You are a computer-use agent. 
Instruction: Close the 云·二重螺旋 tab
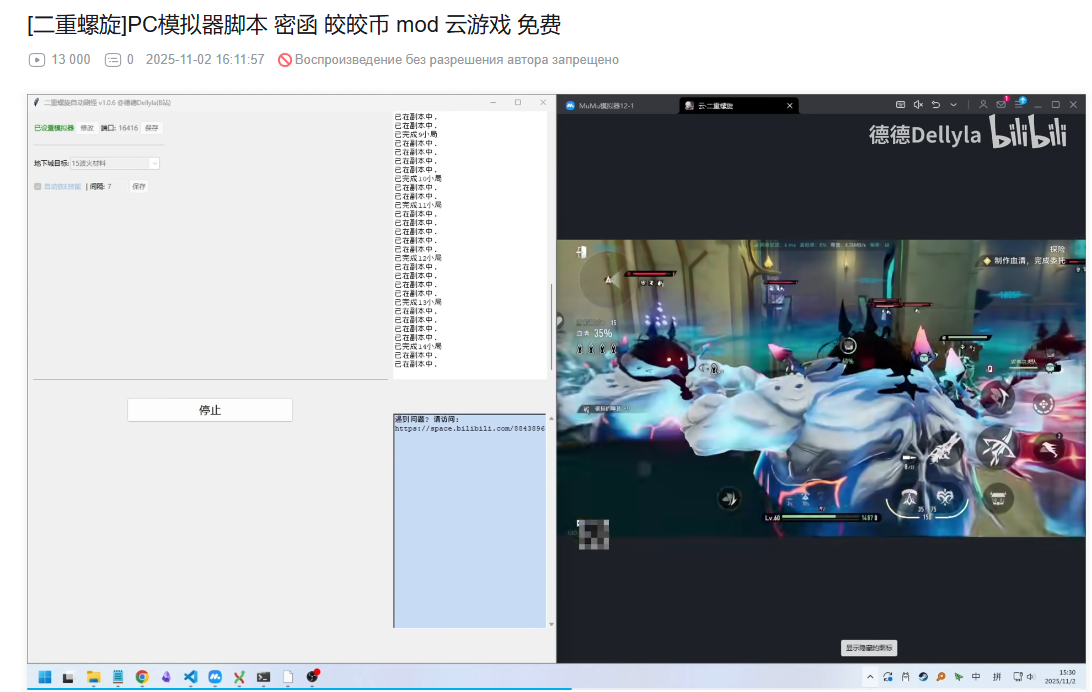pyautogui.click(x=790, y=106)
